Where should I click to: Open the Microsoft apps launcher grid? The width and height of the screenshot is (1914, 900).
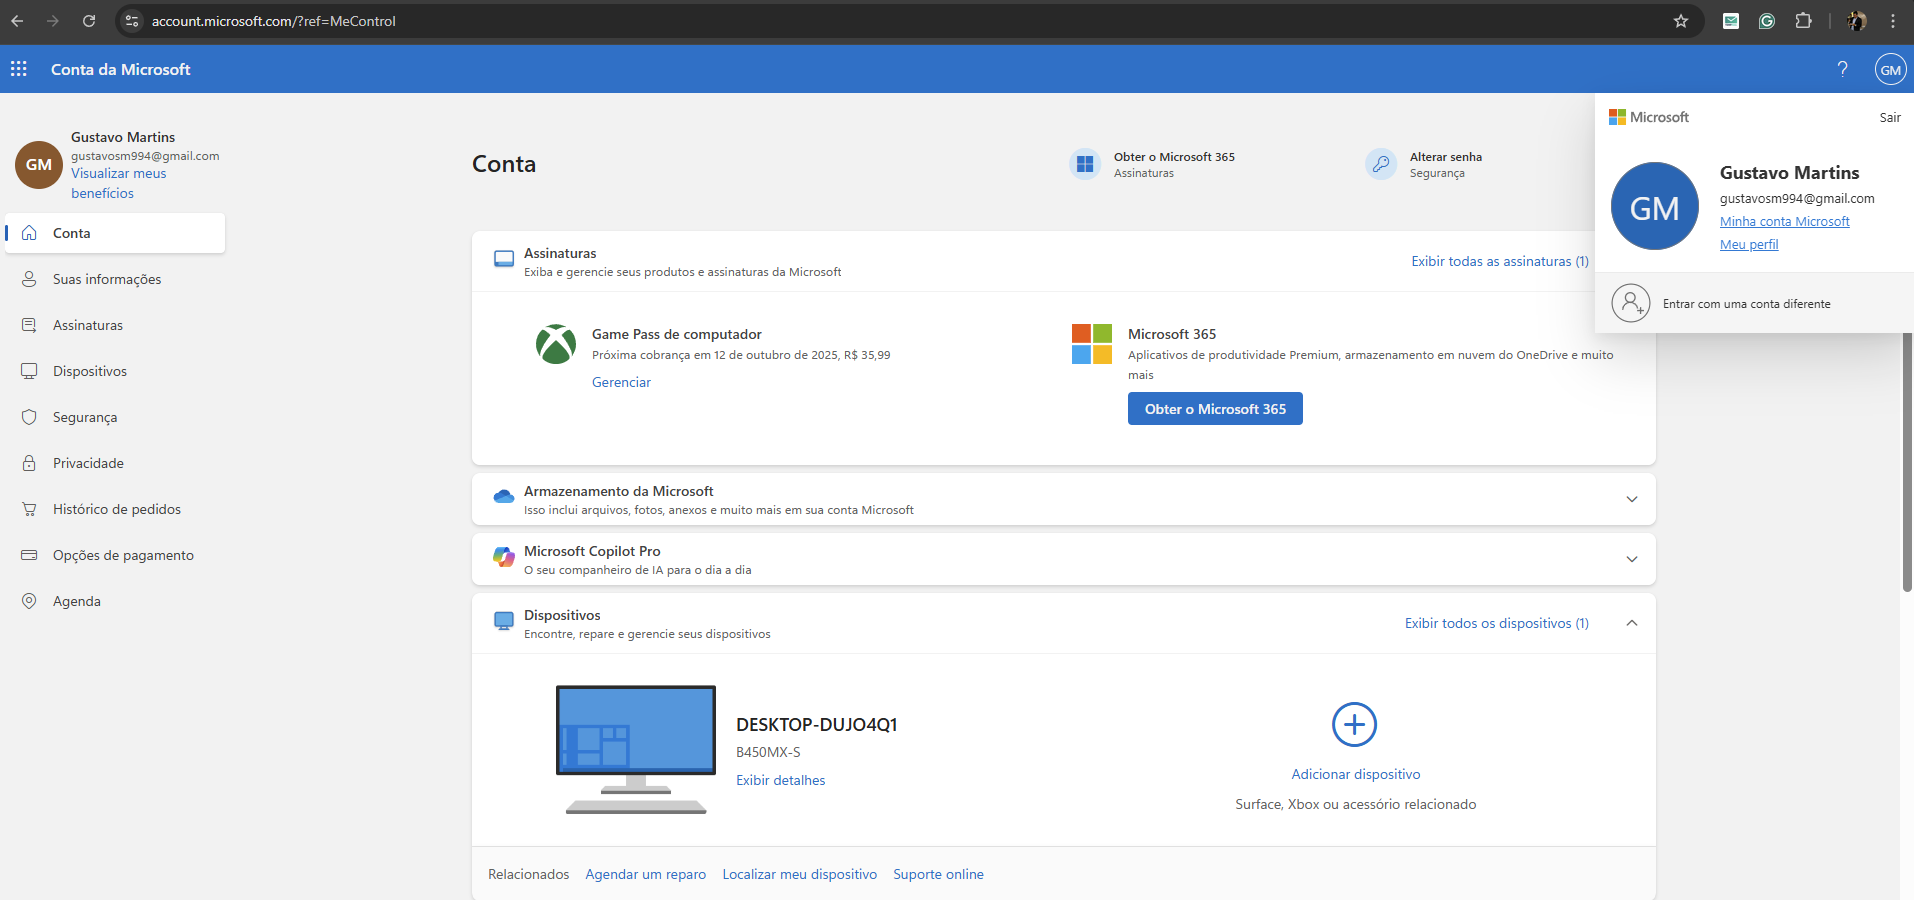[19, 69]
